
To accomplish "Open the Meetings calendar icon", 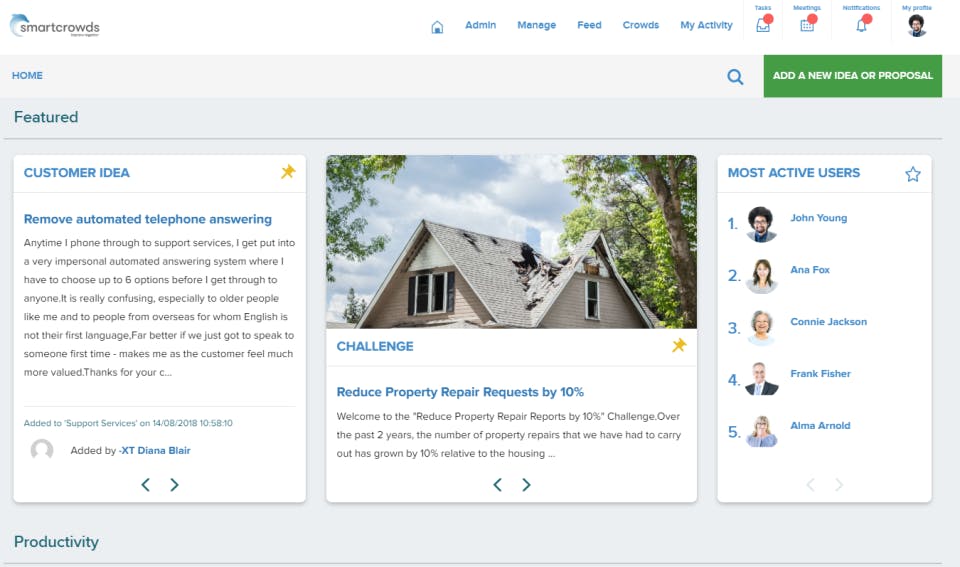I will click(x=807, y=24).
